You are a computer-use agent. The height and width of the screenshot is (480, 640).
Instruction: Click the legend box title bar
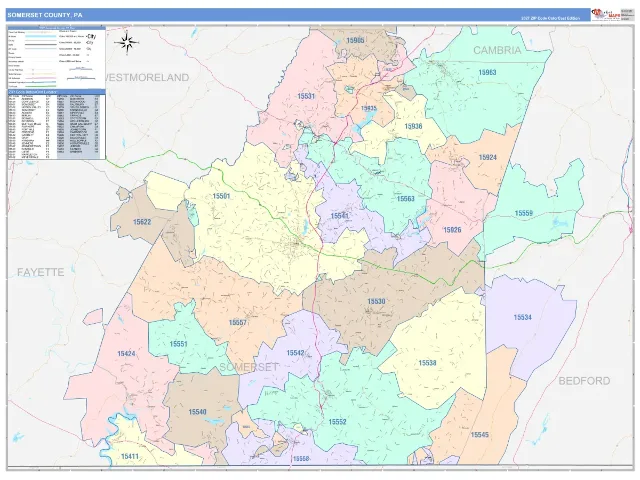pyautogui.click(x=57, y=28)
